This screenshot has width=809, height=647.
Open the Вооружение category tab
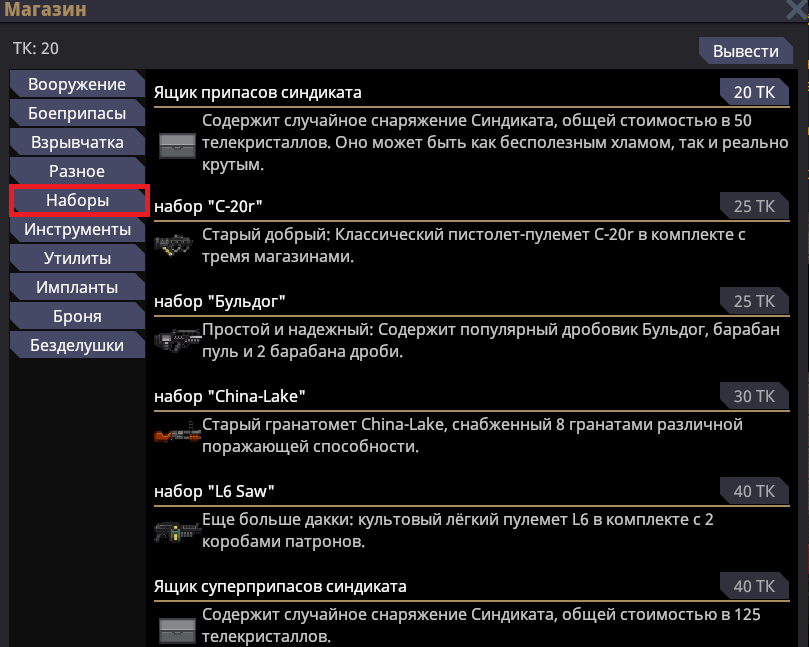click(x=77, y=85)
